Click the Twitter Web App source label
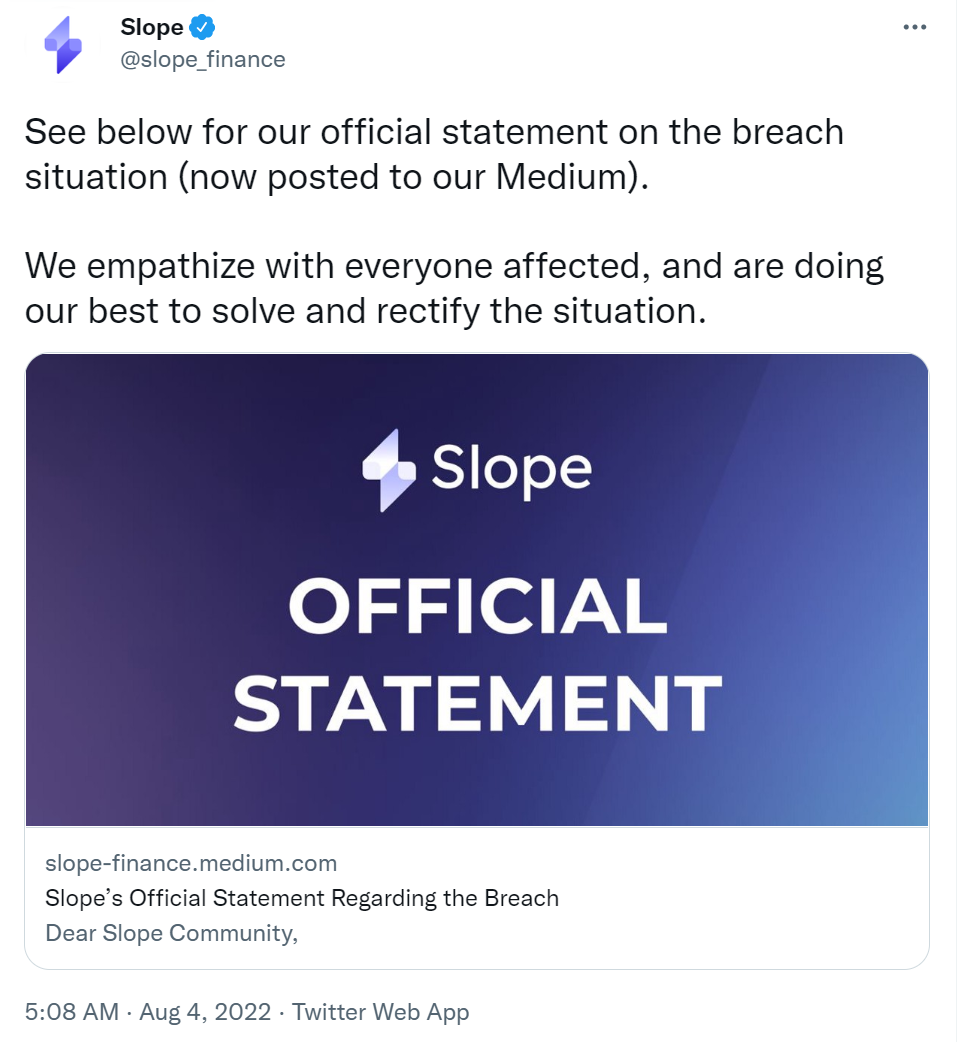968x1042 pixels. [x=381, y=1012]
